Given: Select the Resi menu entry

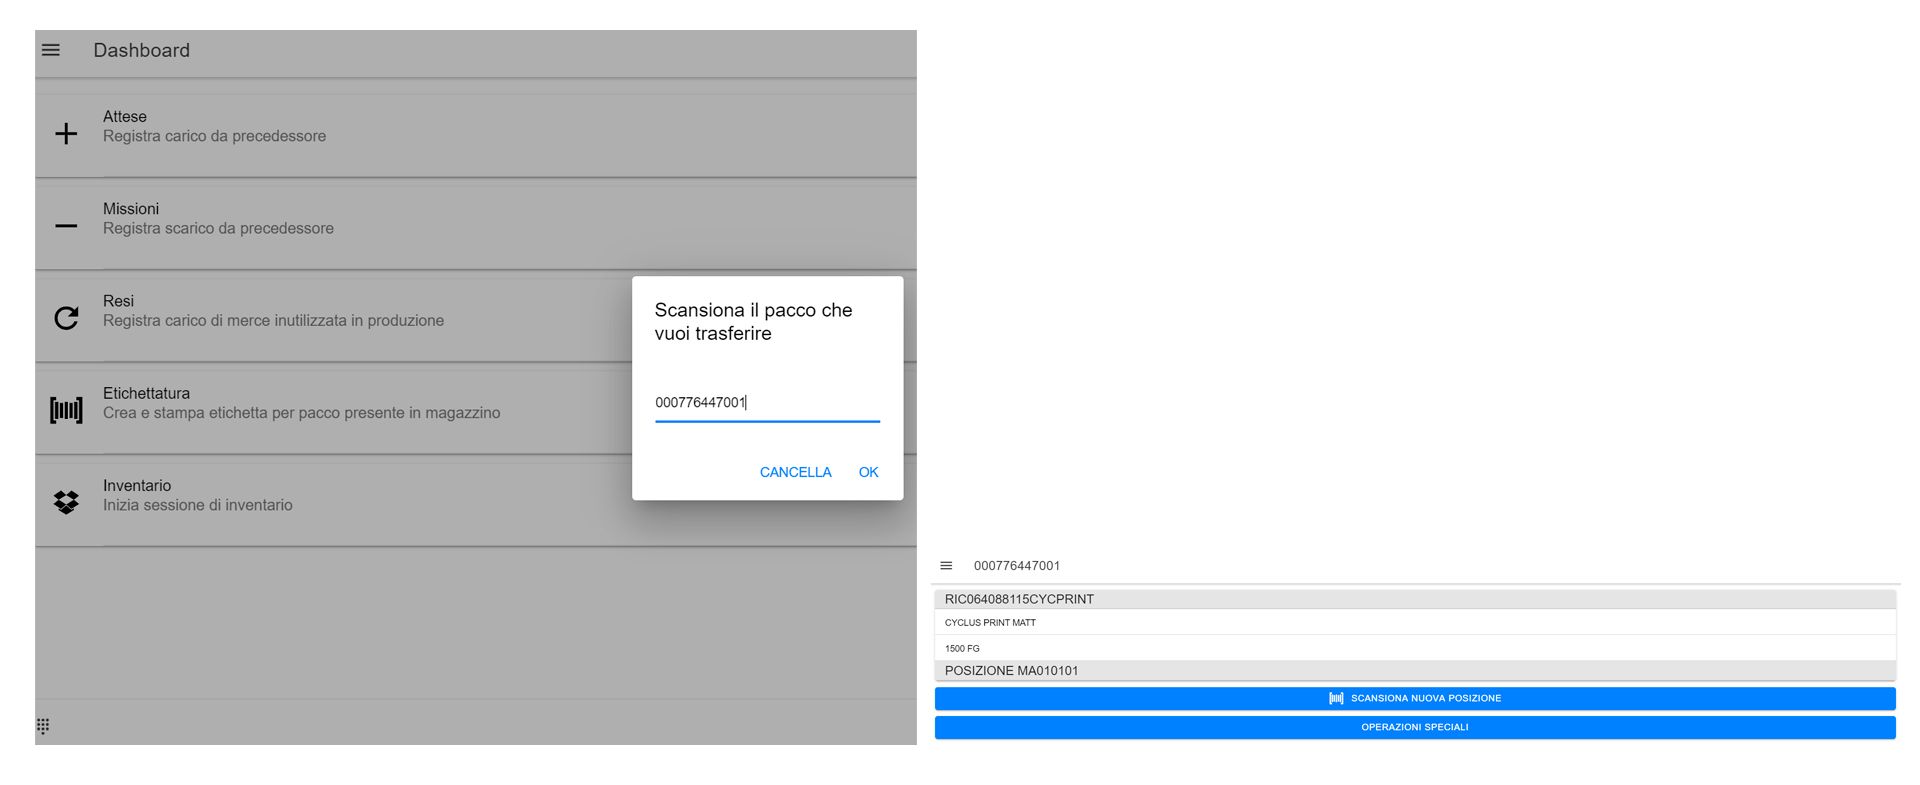Looking at the screenshot, I should point(476,318).
